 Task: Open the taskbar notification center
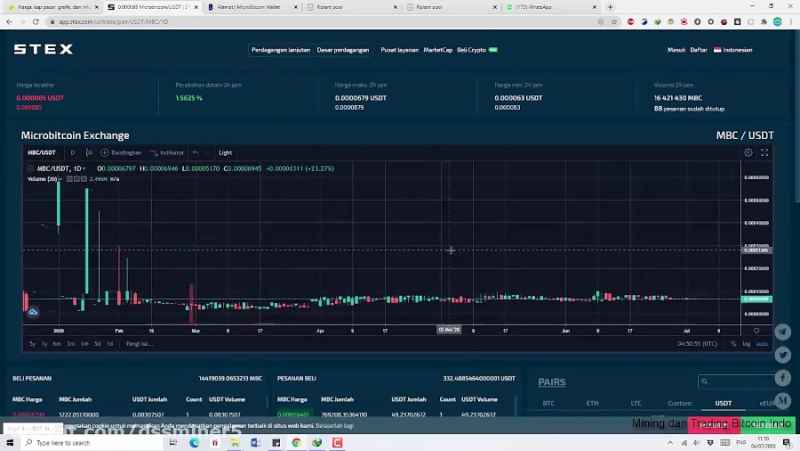point(786,442)
